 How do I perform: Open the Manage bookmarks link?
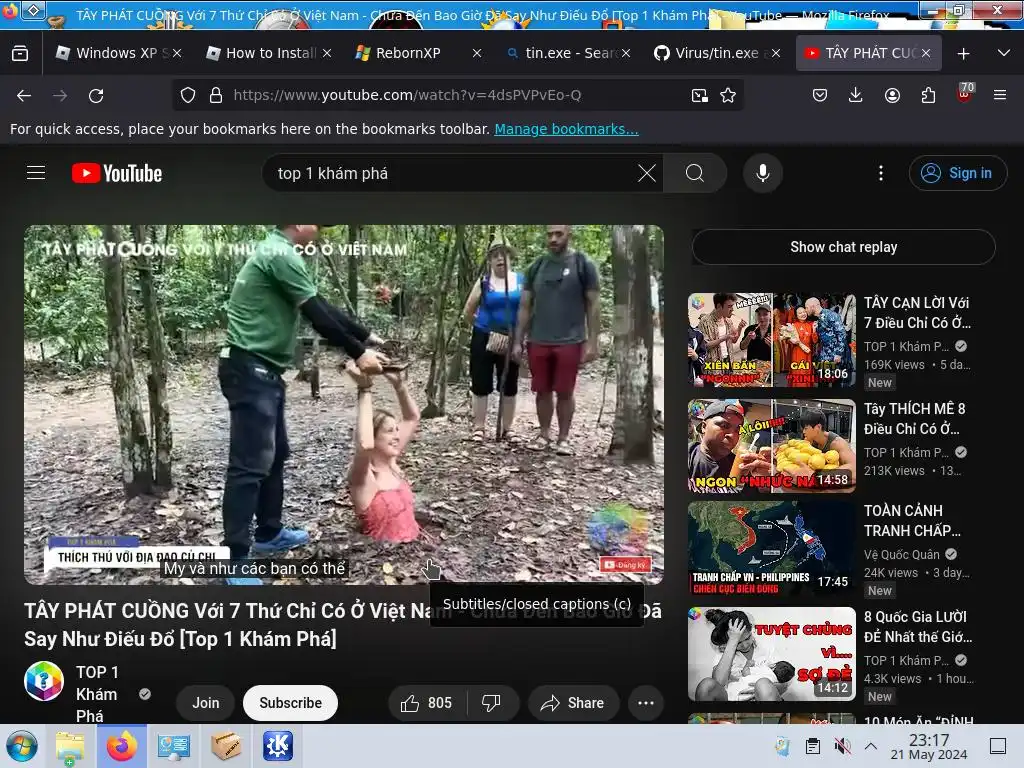pyautogui.click(x=566, y=129)
